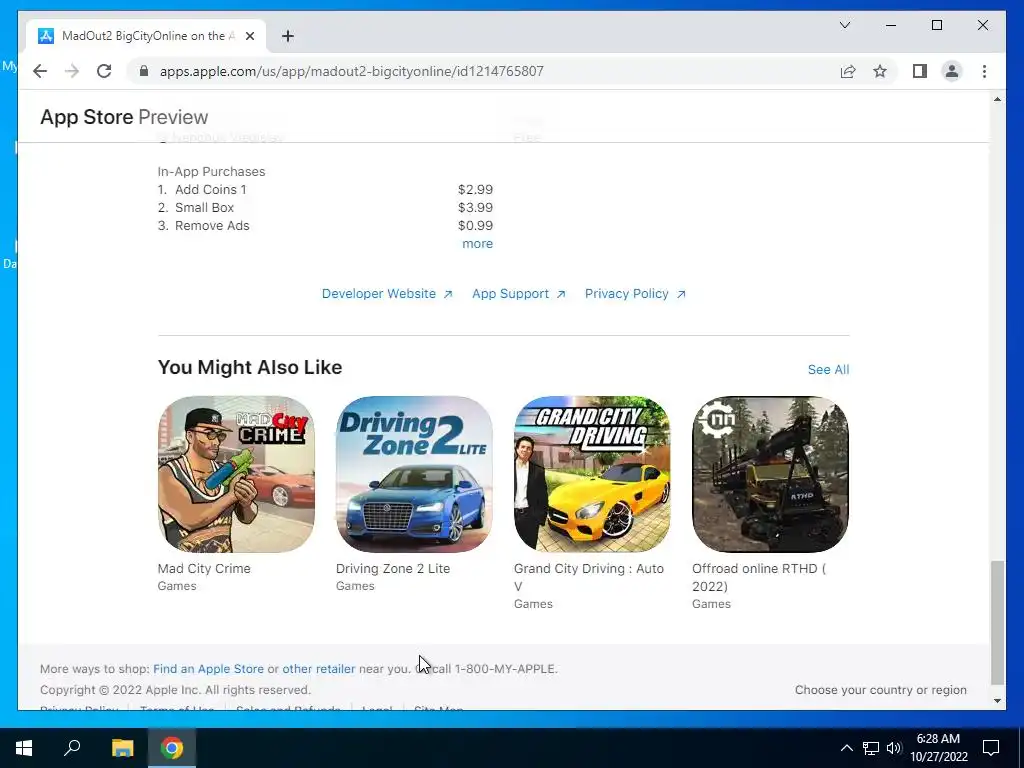Viewport: 1024px width, 768px height.
Task: Click the Small Box purchase row
Action: [x=325, y=208]
